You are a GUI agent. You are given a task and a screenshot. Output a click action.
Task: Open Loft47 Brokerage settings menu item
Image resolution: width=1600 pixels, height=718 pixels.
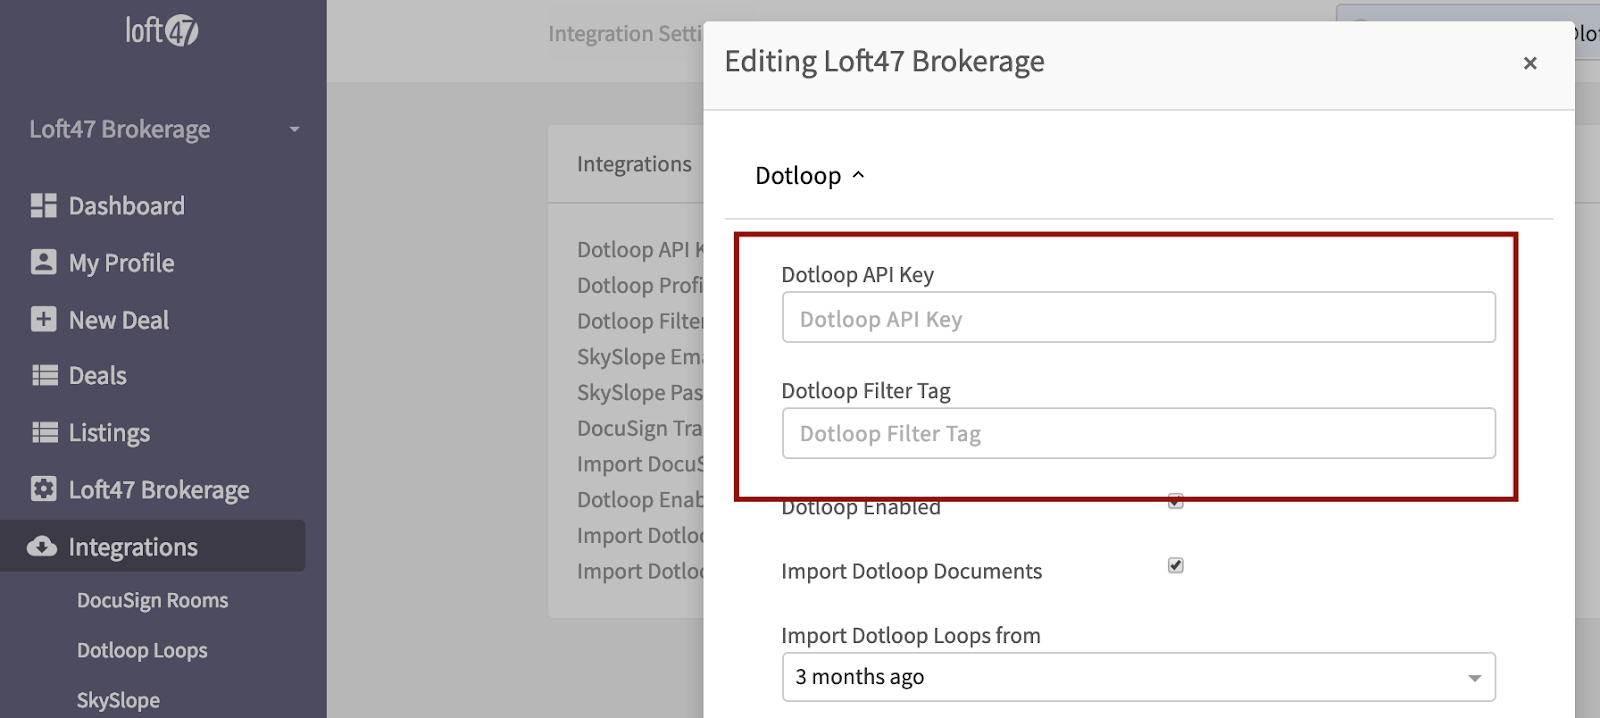(x=159, y=490)
